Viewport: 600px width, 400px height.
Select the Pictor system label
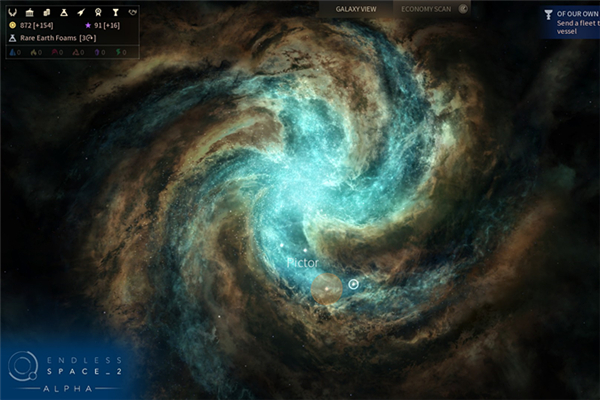coord(302,263)
